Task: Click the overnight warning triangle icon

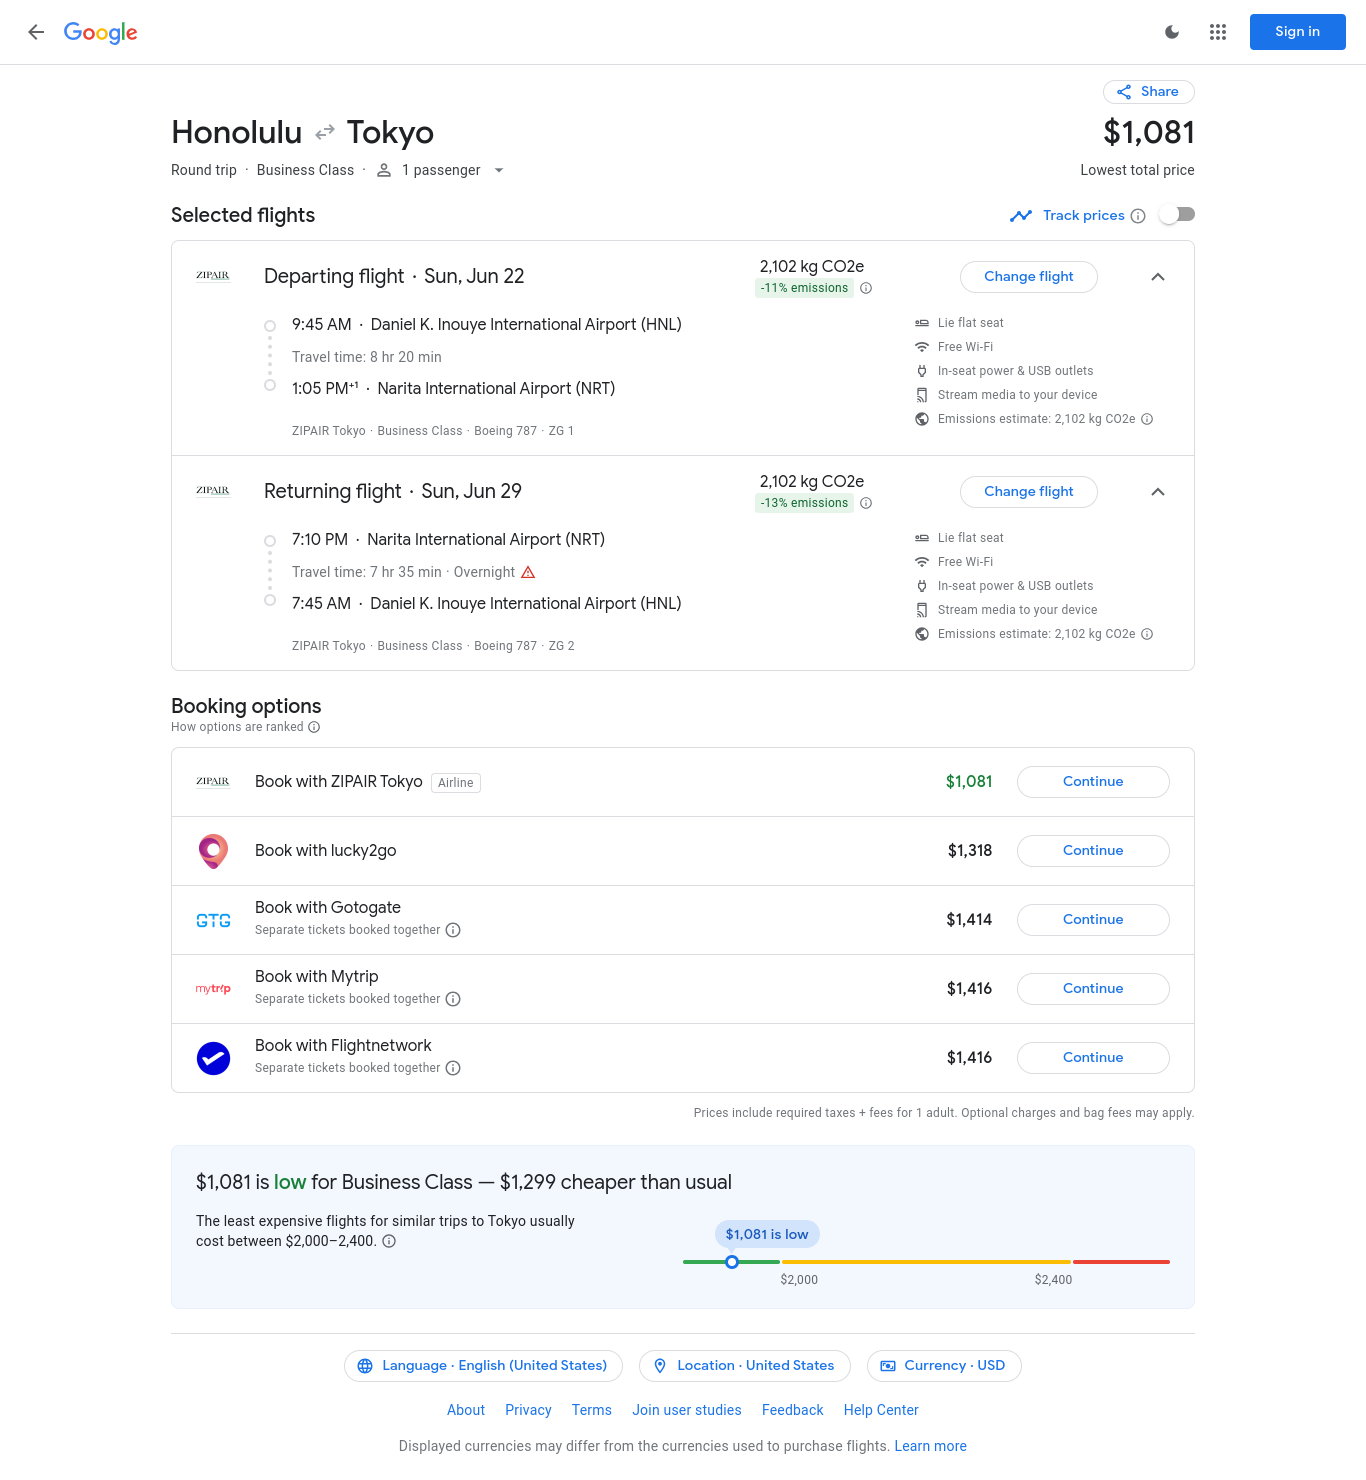Action: tap(528, 572)
